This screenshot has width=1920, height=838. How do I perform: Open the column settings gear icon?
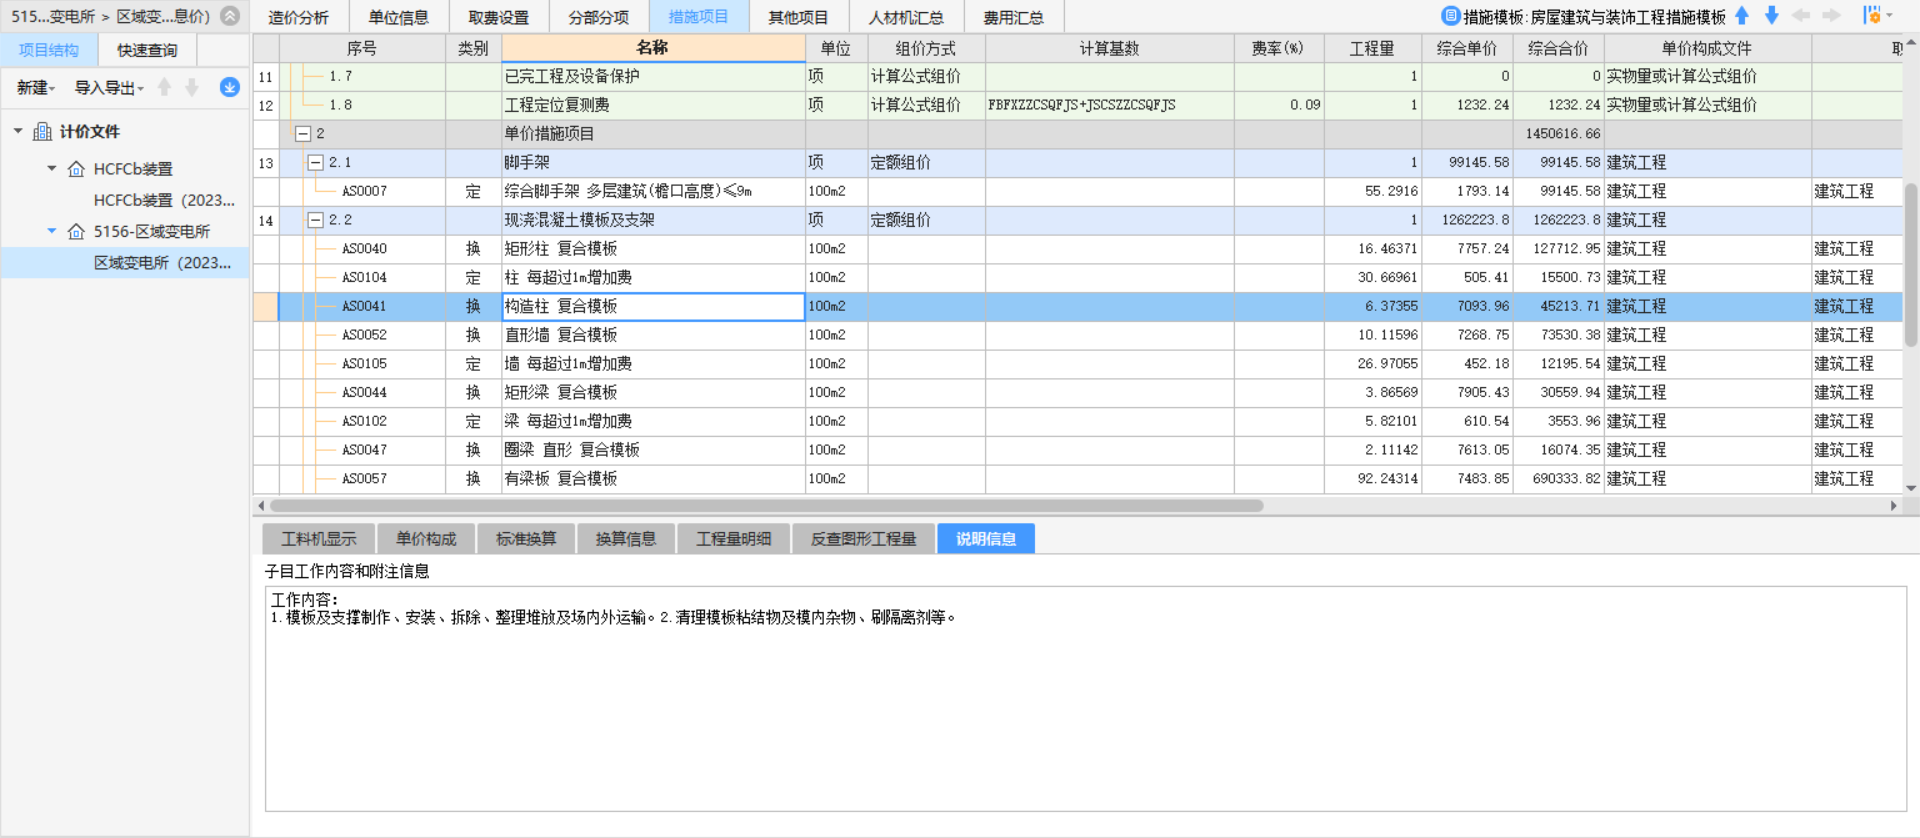coord(1872,16)
